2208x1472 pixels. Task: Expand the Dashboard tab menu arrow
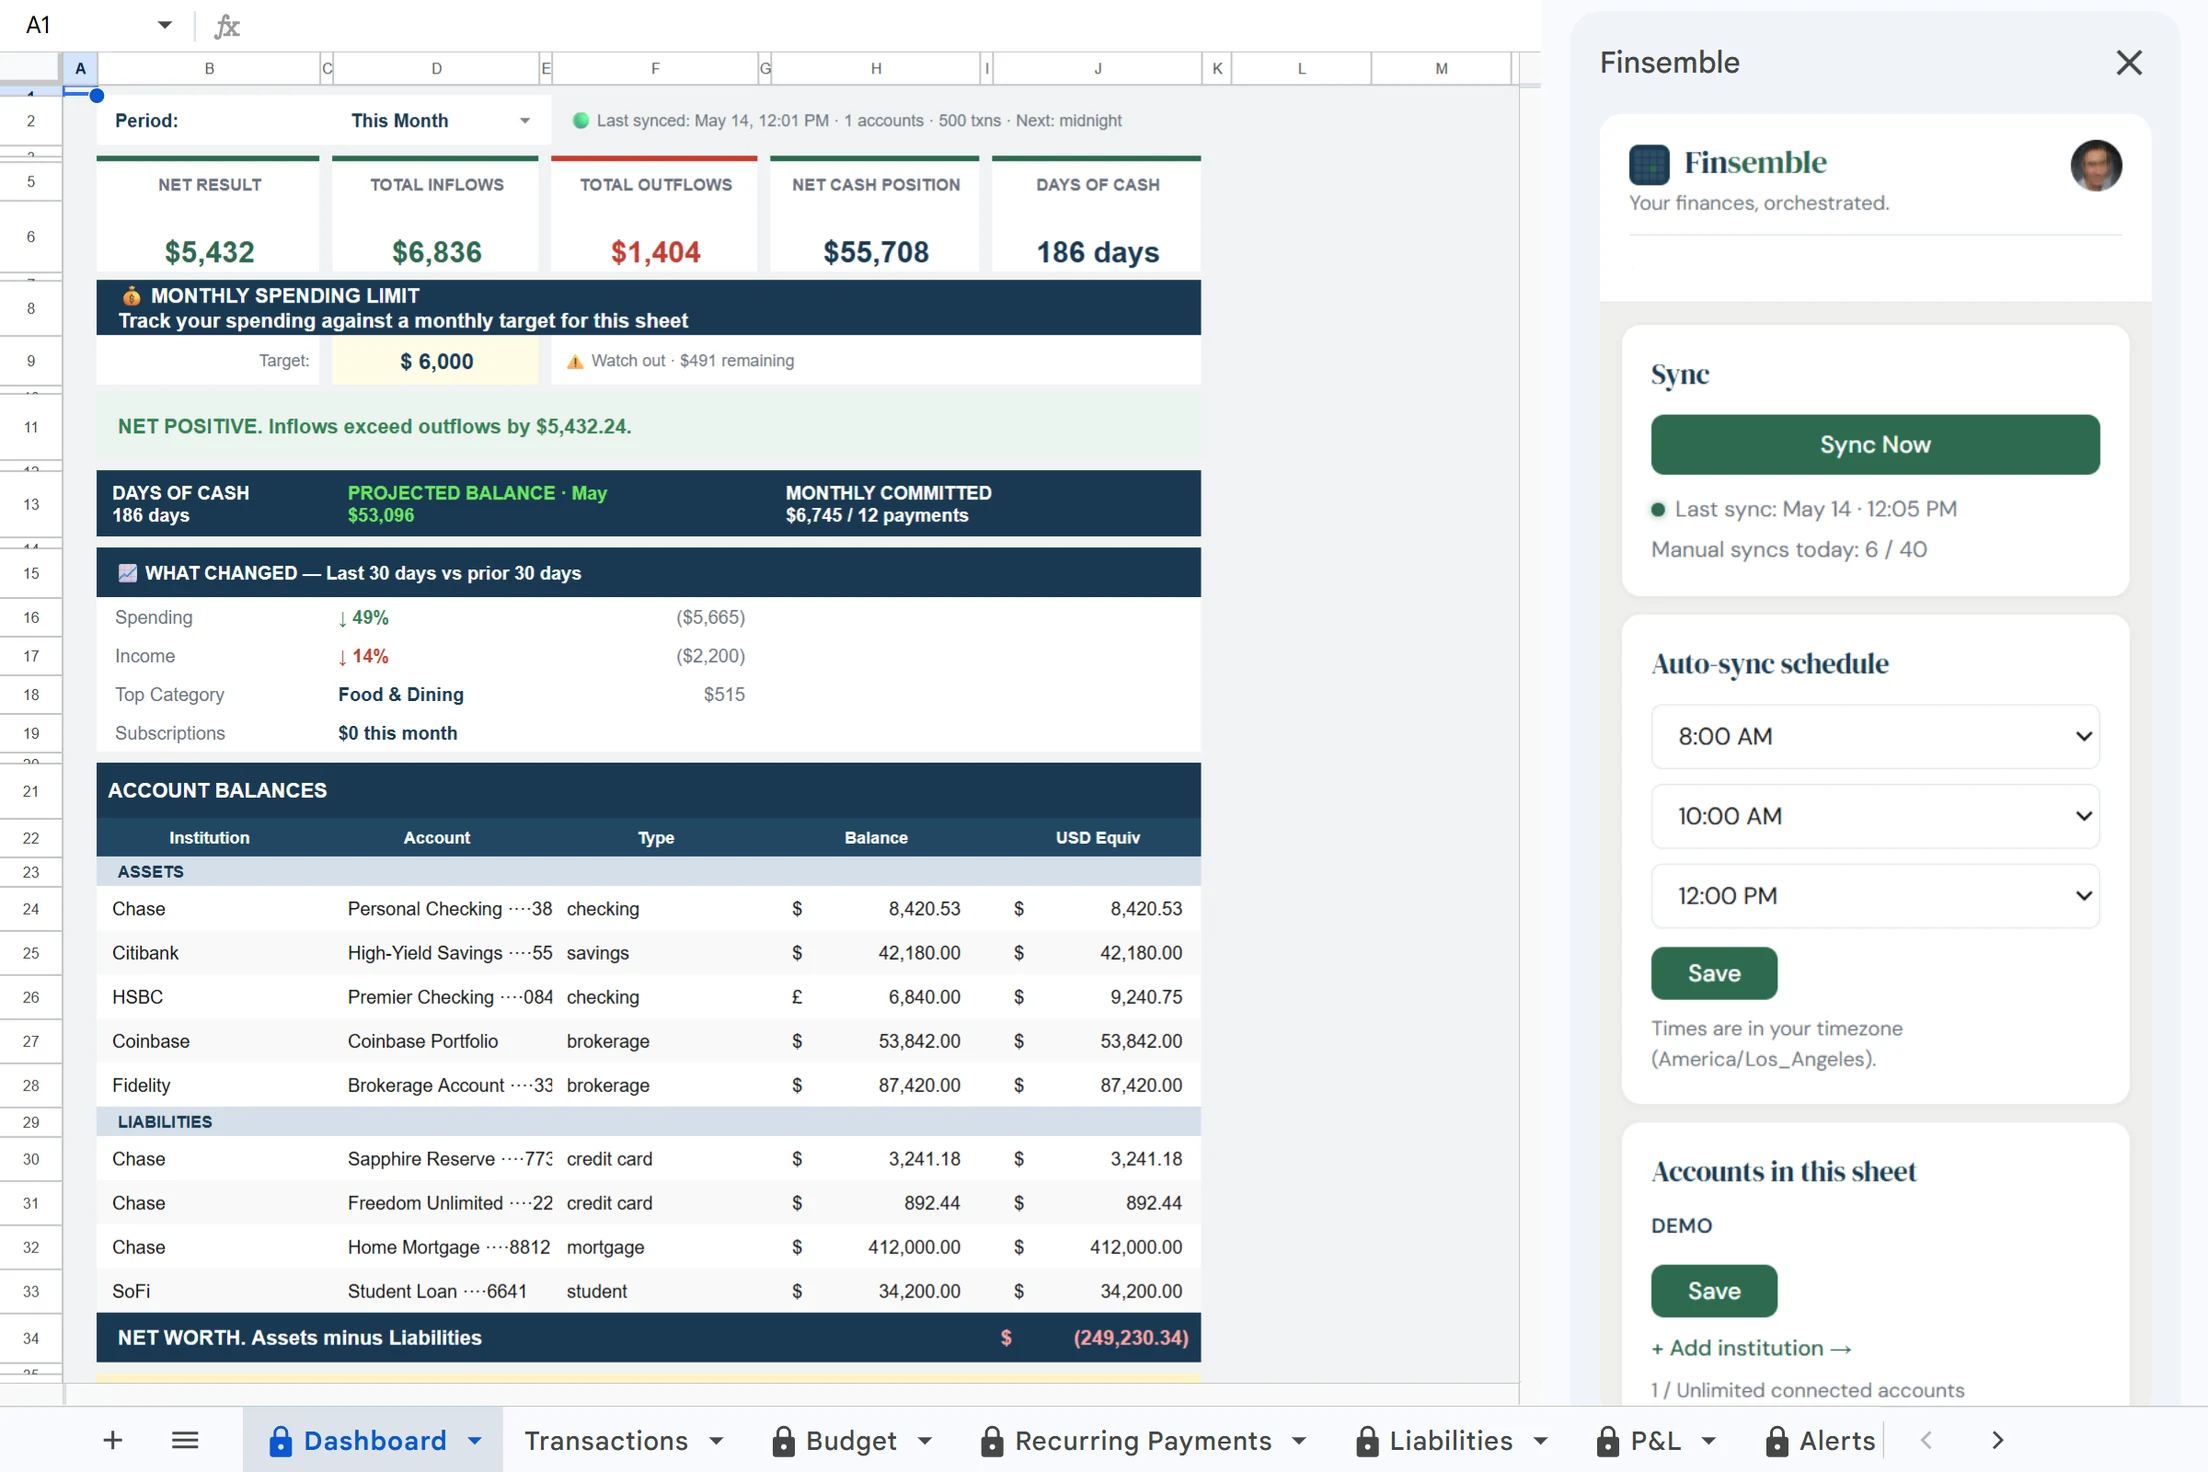click(x=475, y=1440)
